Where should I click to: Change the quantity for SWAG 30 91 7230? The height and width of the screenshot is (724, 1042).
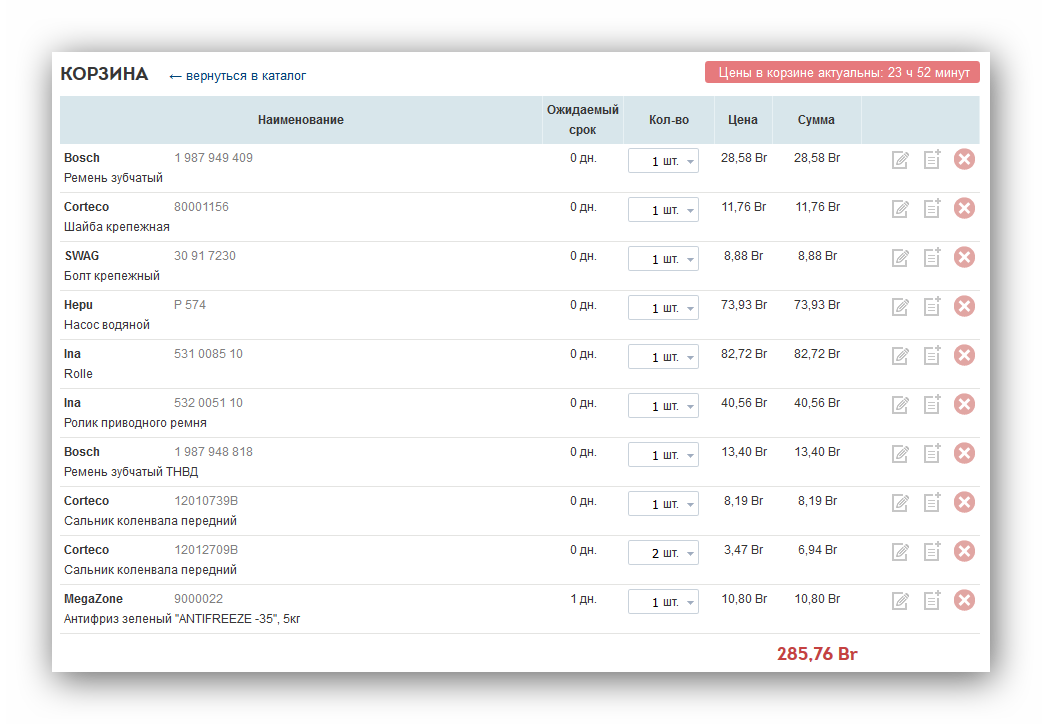pyautogui.click(x=663, y=259)
